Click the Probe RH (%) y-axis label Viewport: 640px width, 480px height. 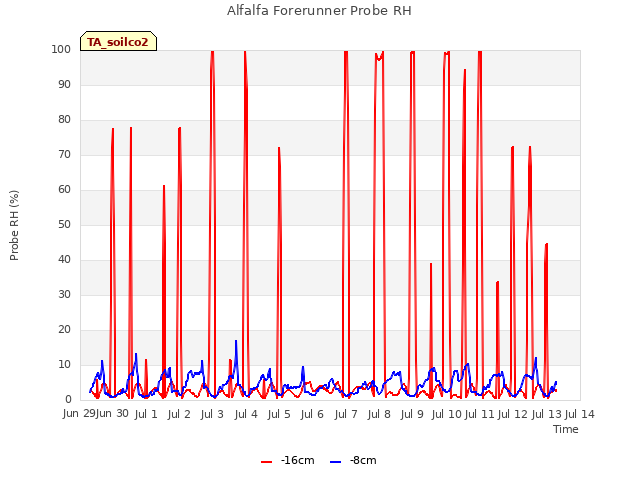(14, 225)
